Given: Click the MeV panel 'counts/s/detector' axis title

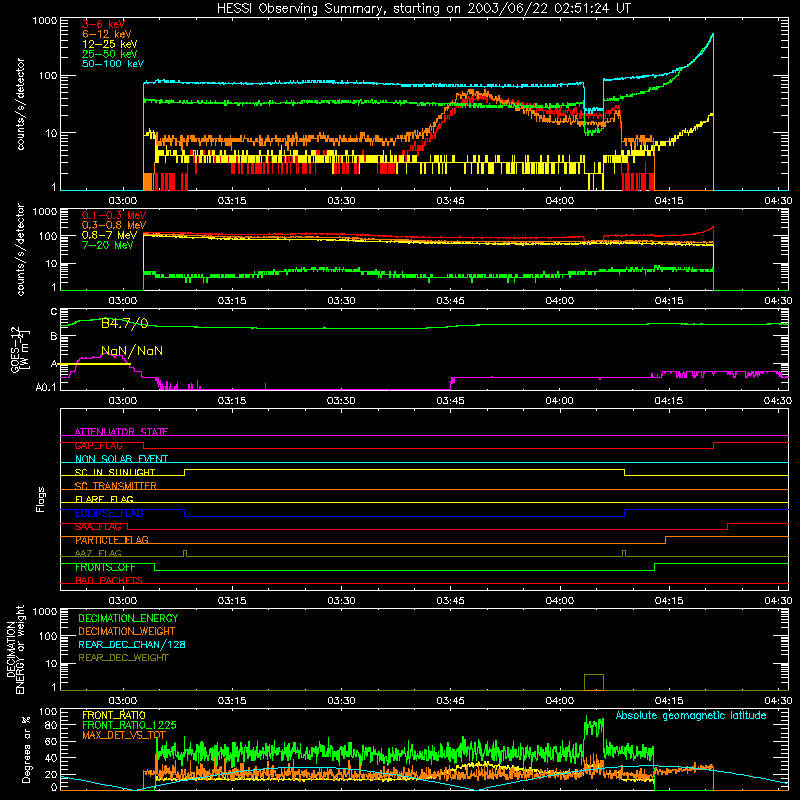Looking at the screenshot, I should [20, 250].
